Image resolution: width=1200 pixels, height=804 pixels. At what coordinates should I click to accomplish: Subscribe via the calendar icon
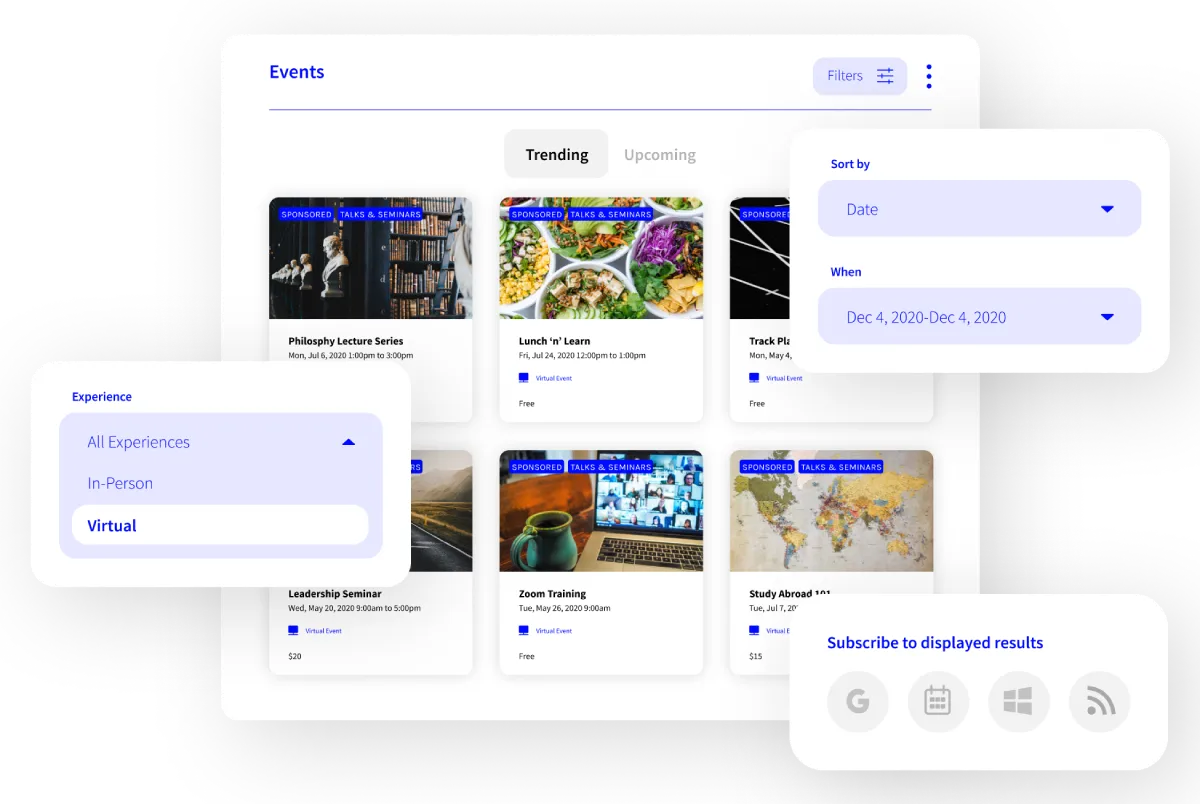[x=938, y=702]
